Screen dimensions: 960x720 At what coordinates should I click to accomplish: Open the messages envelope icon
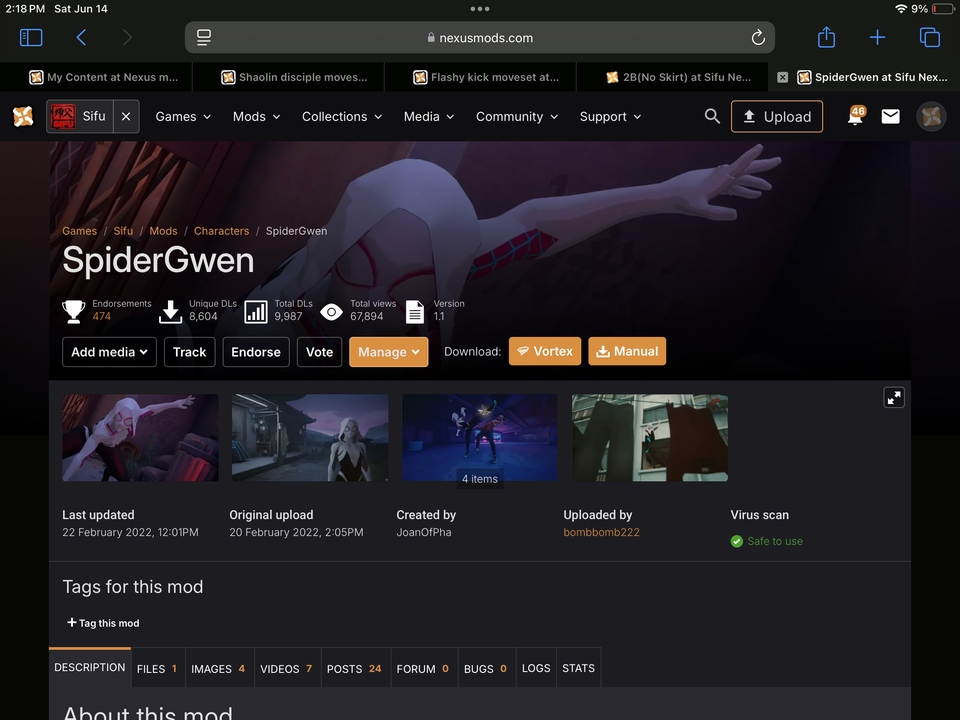pos(890,117)
